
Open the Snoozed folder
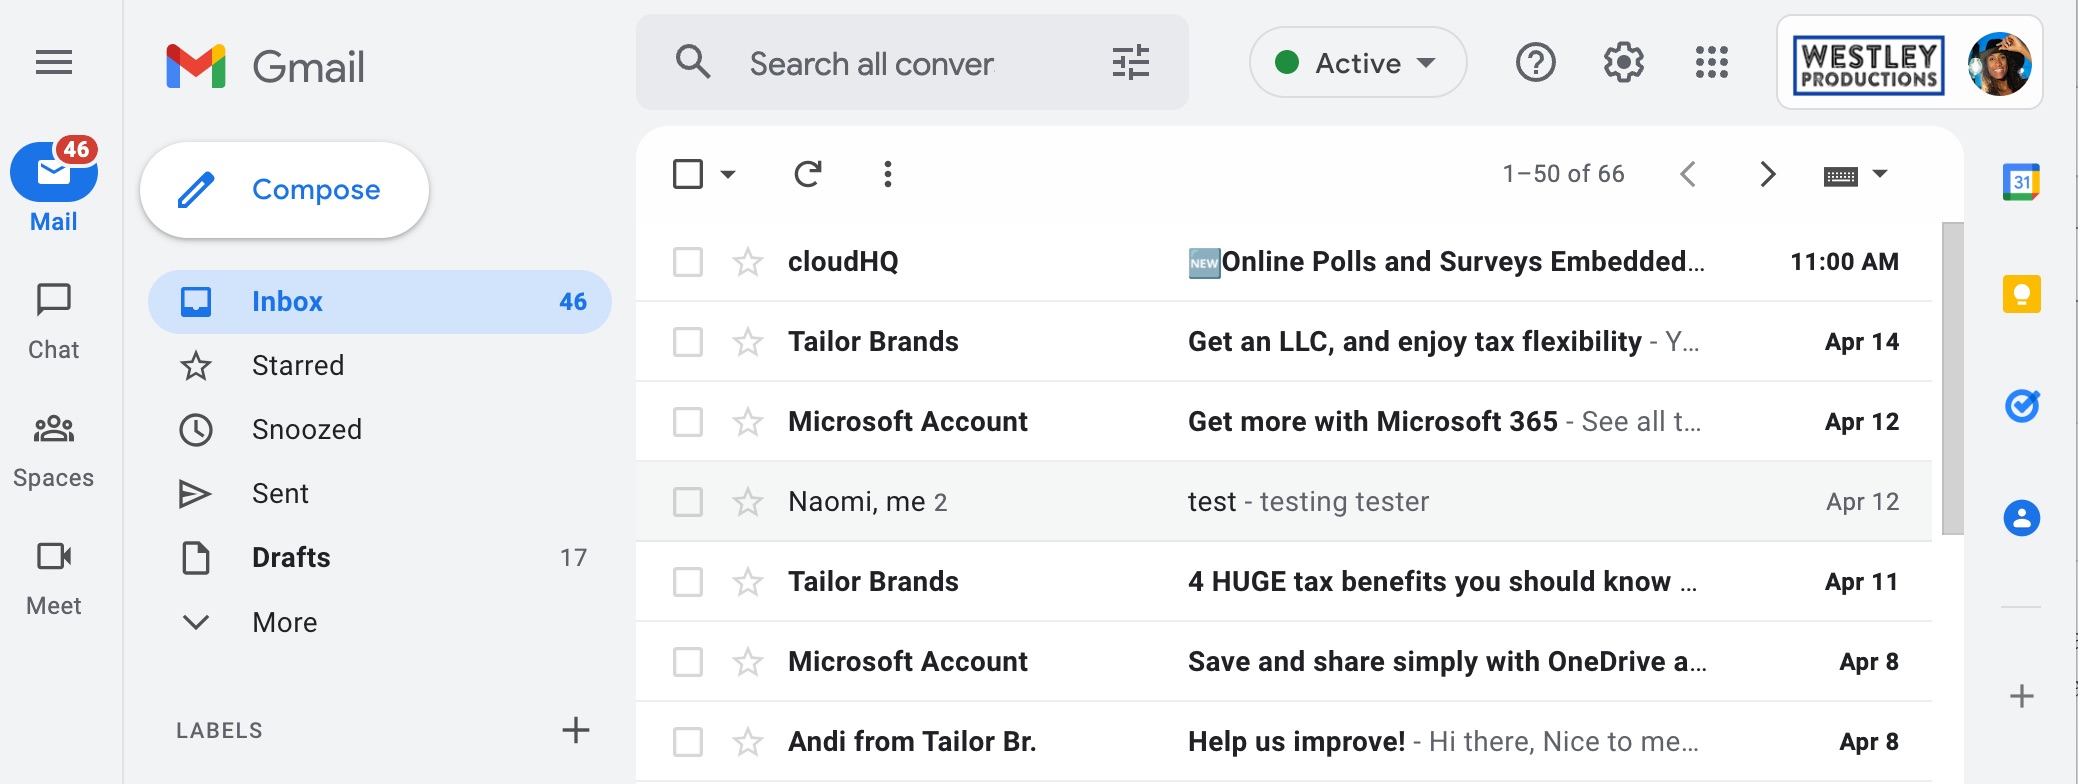pyautogui.click(x=380, y=430)
